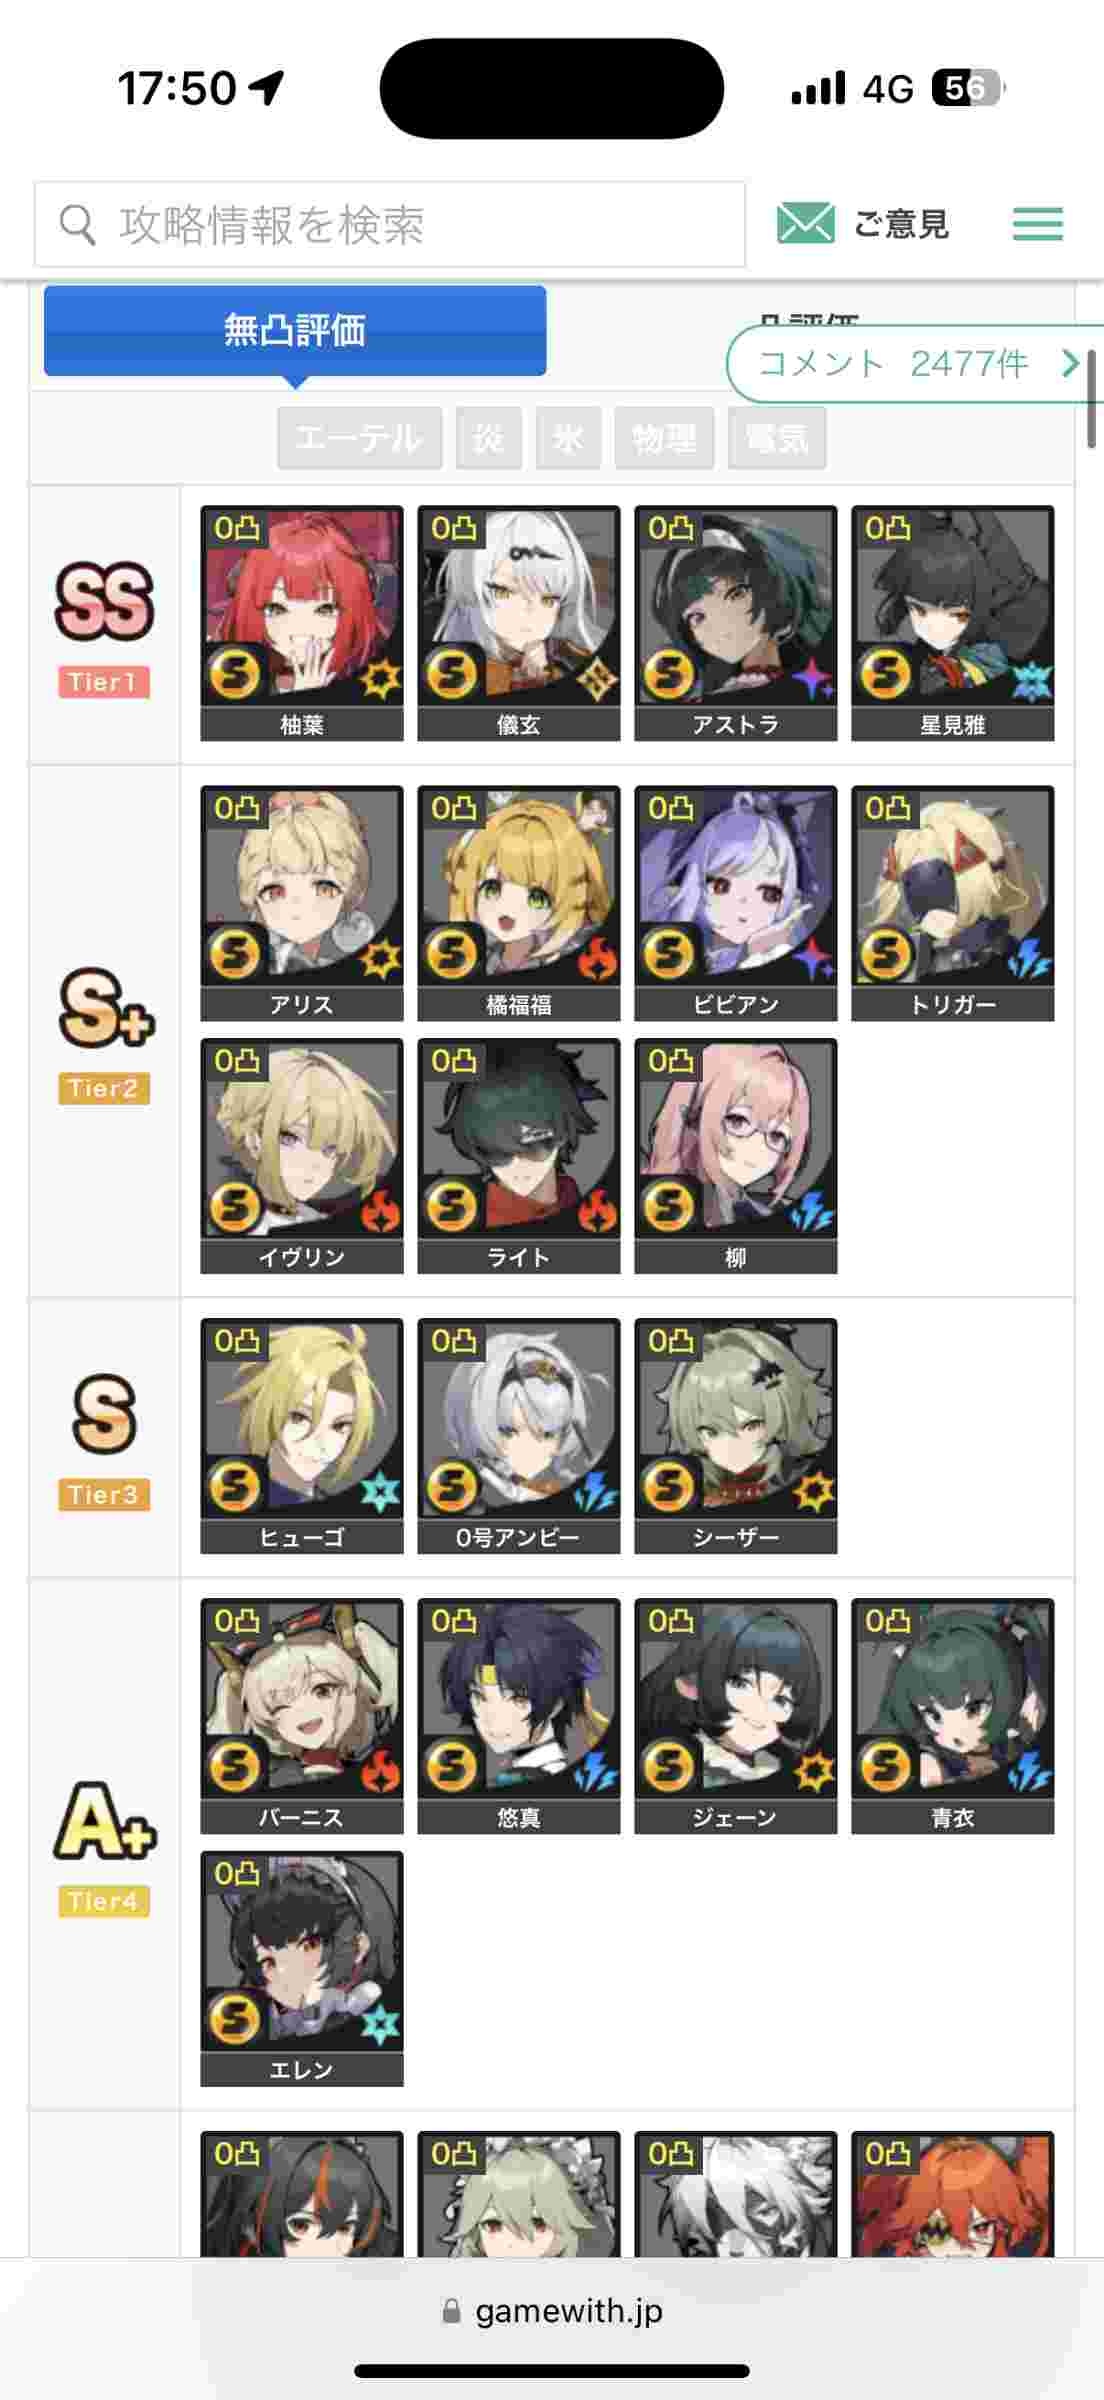Open 柚葉 character icon in SS tier
This screenshot has height=2400, width=1104.
tap(302, 623)
